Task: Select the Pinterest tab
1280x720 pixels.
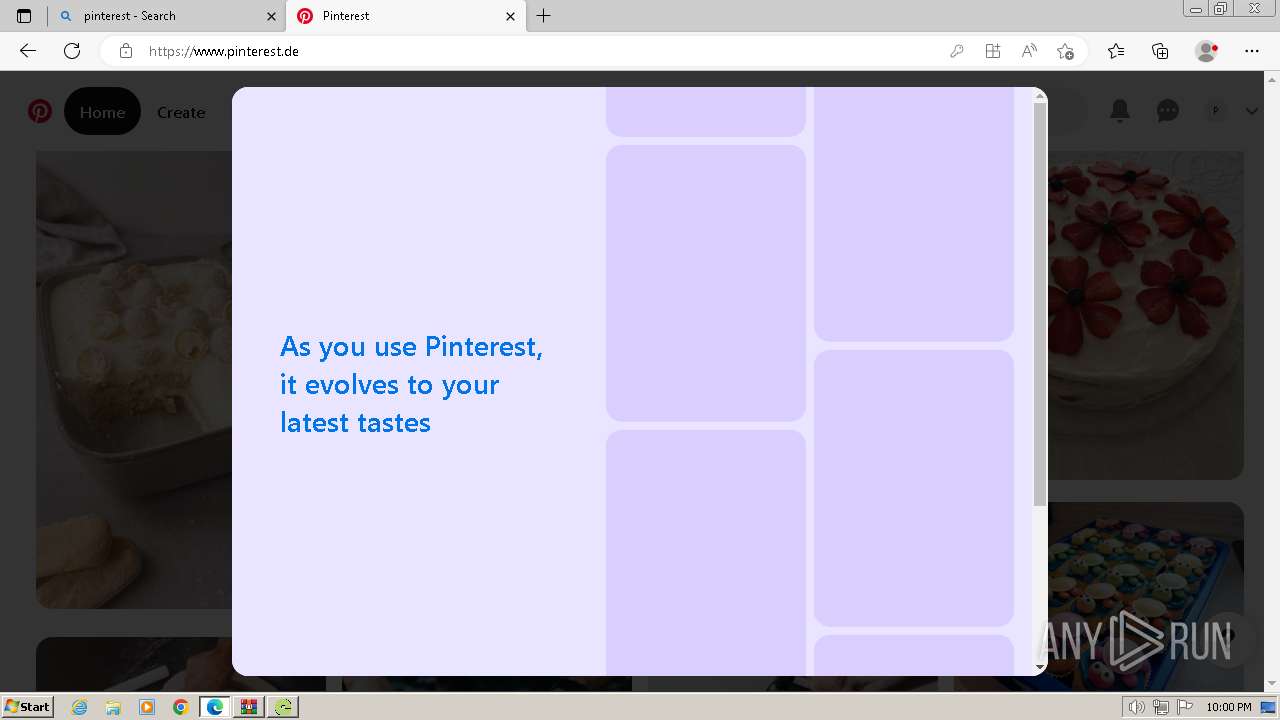Action: click(x=406, y=16)
